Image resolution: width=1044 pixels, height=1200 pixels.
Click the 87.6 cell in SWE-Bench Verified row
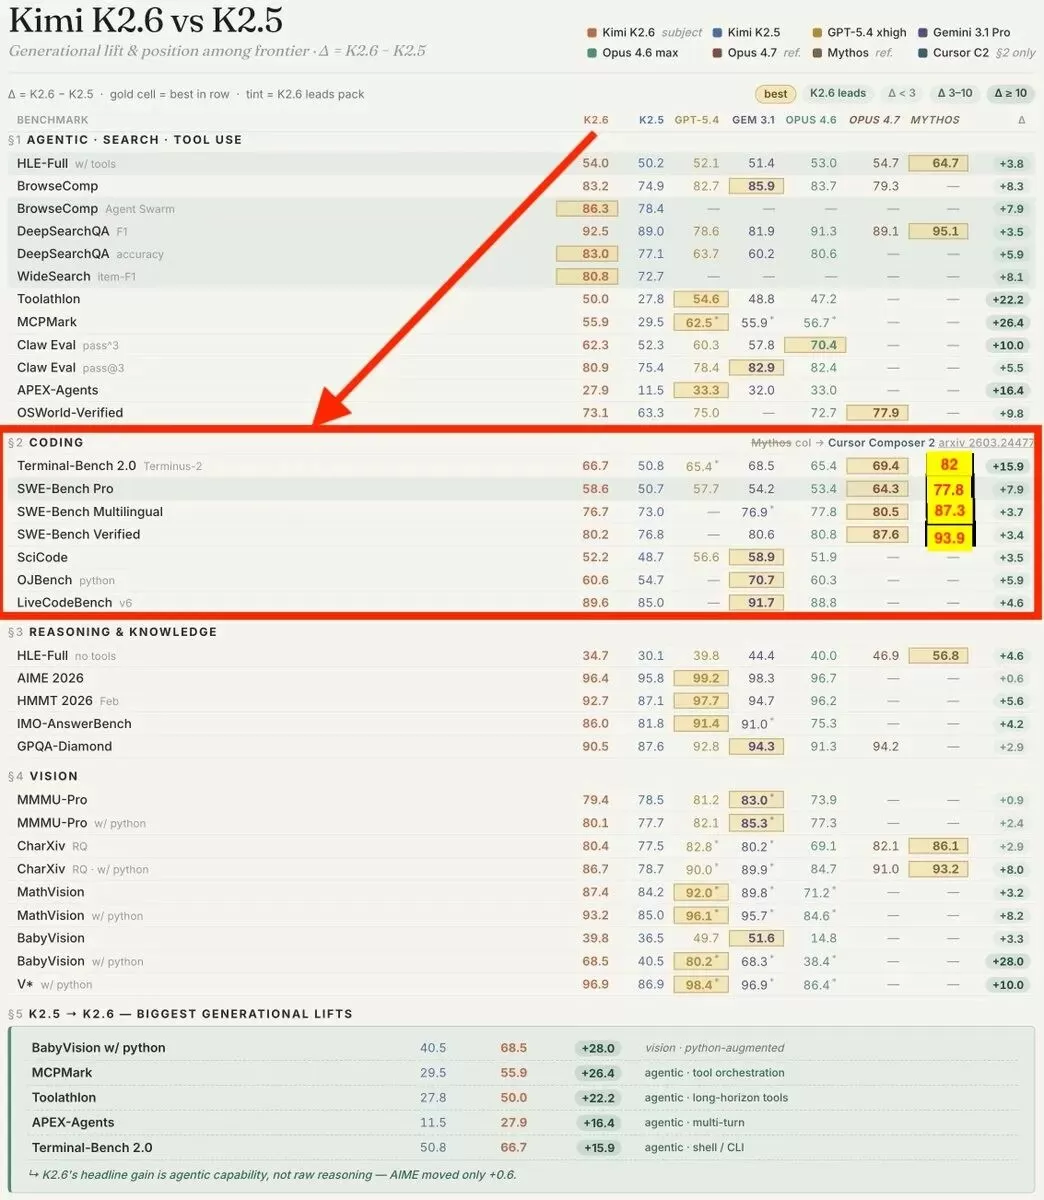(878, 534)
